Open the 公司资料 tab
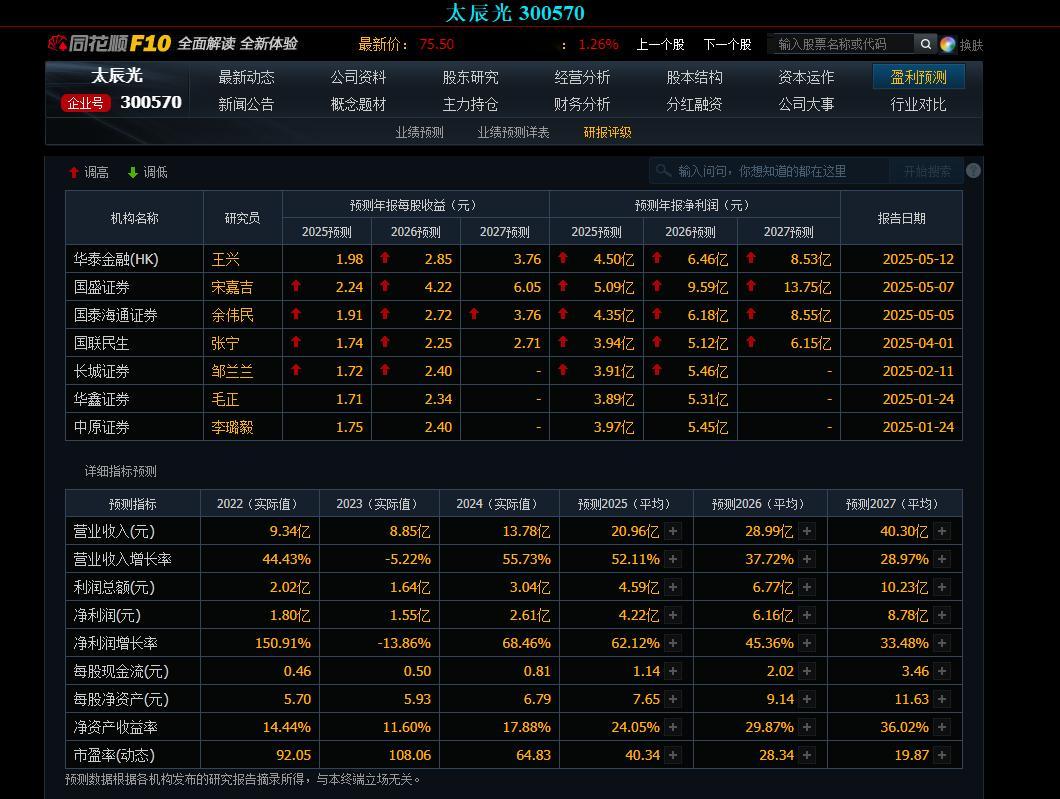1060x799 pixels. 358,77
